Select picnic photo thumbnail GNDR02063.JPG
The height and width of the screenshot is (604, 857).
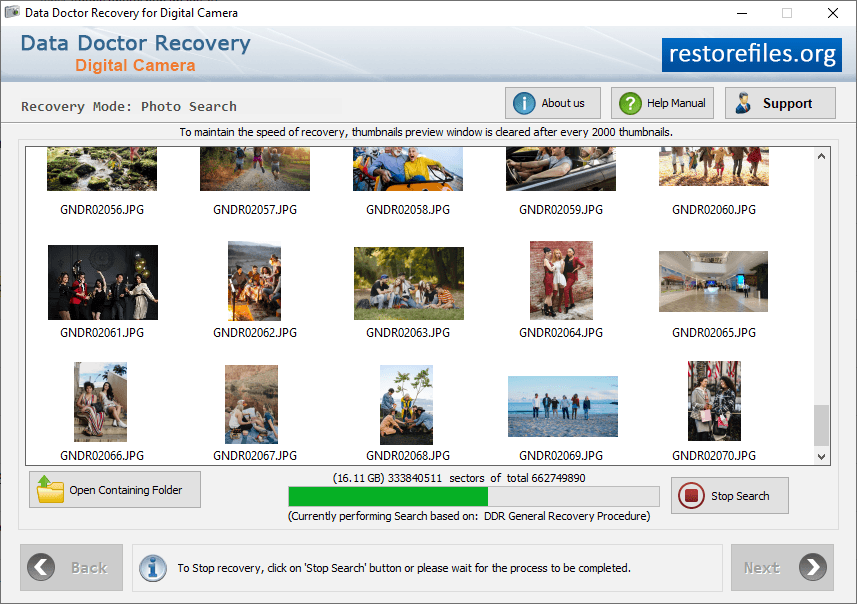[409, 283]
